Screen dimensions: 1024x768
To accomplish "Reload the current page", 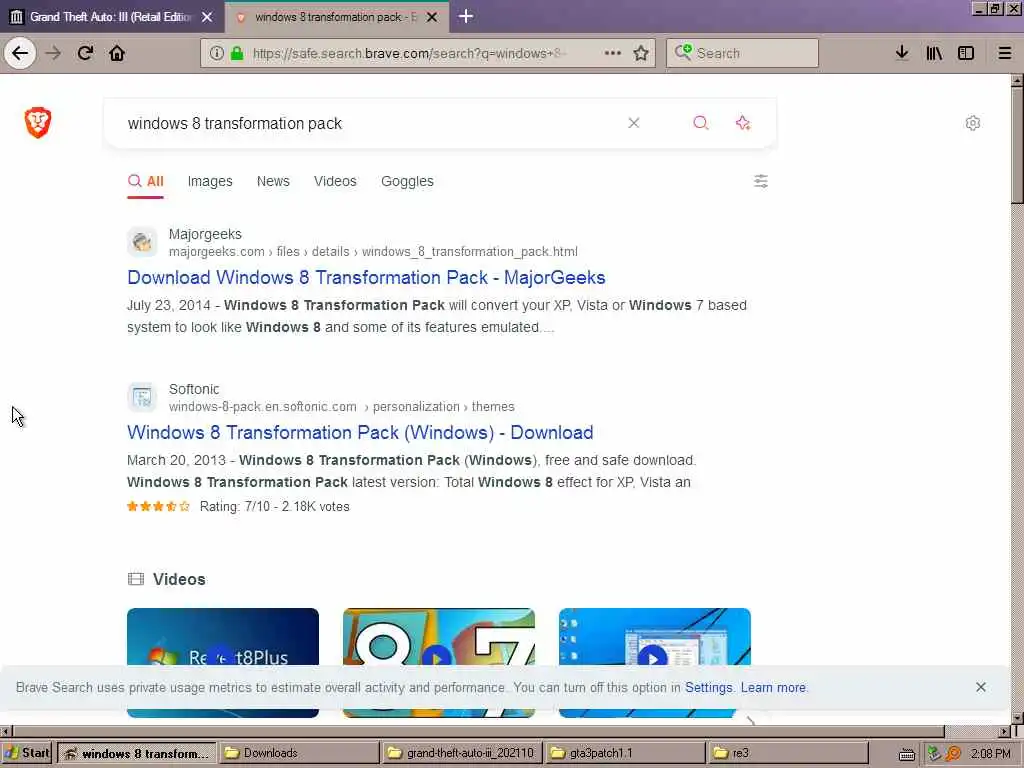I will click(86, 53).
